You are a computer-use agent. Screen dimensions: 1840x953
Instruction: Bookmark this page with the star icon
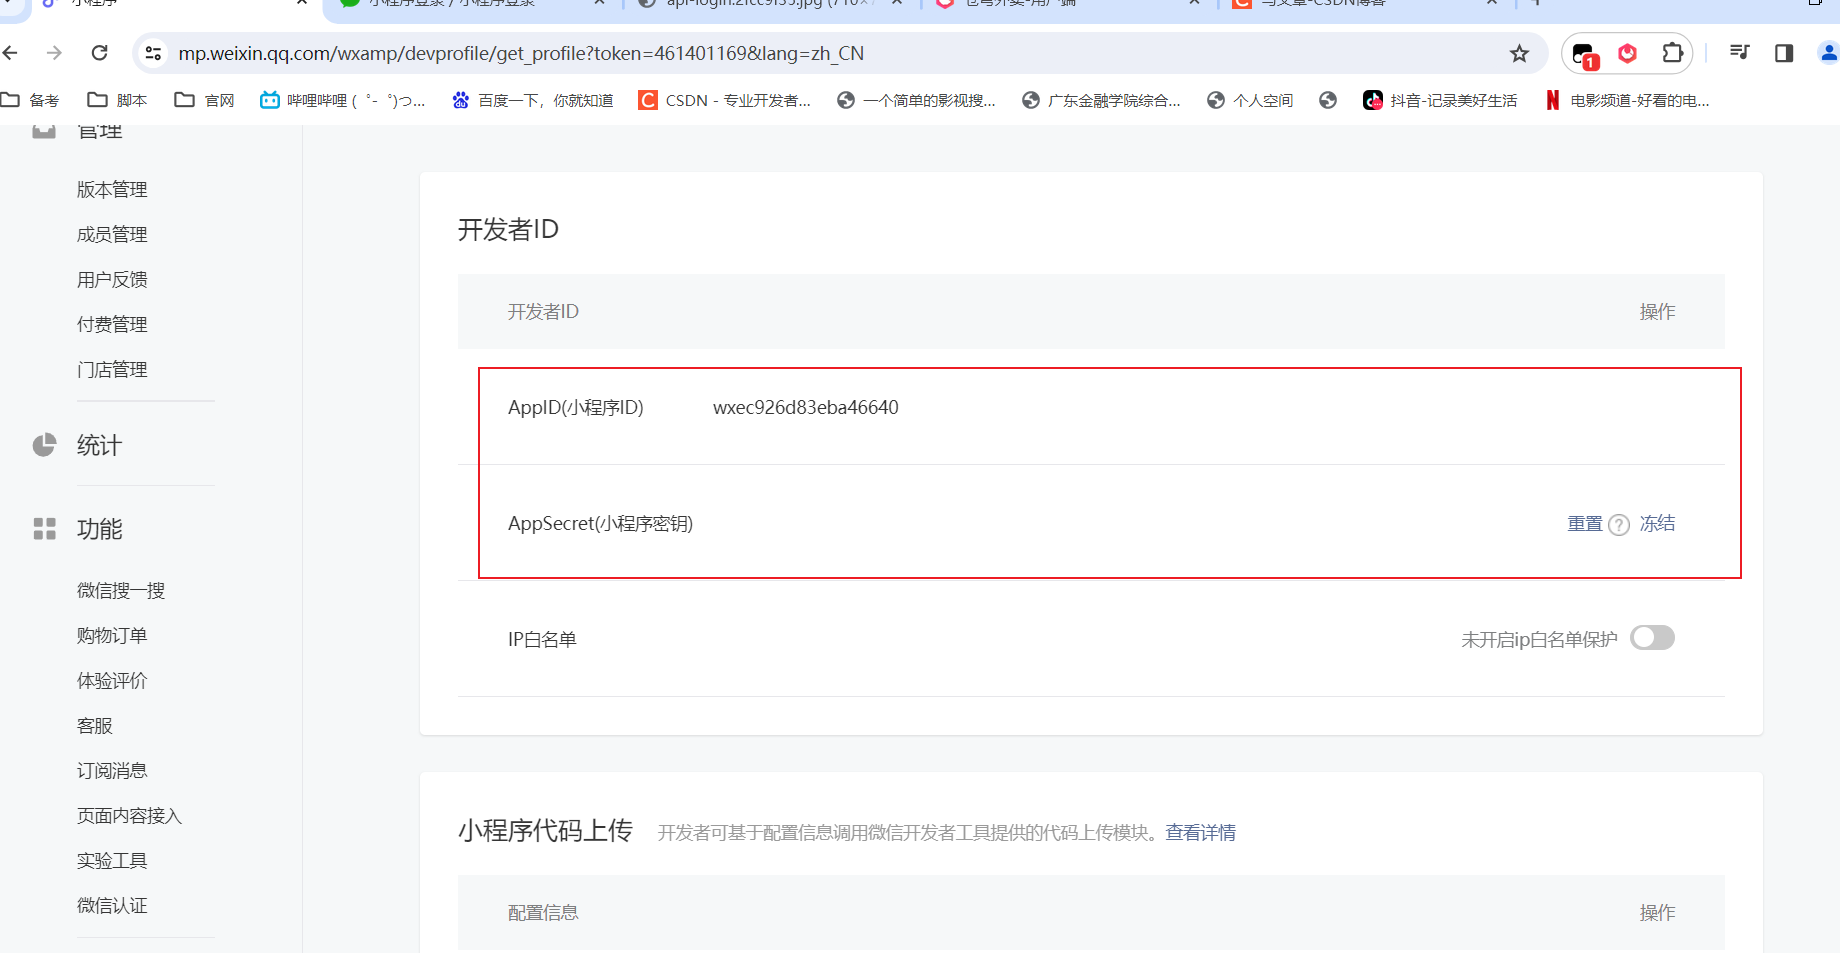1519,53
